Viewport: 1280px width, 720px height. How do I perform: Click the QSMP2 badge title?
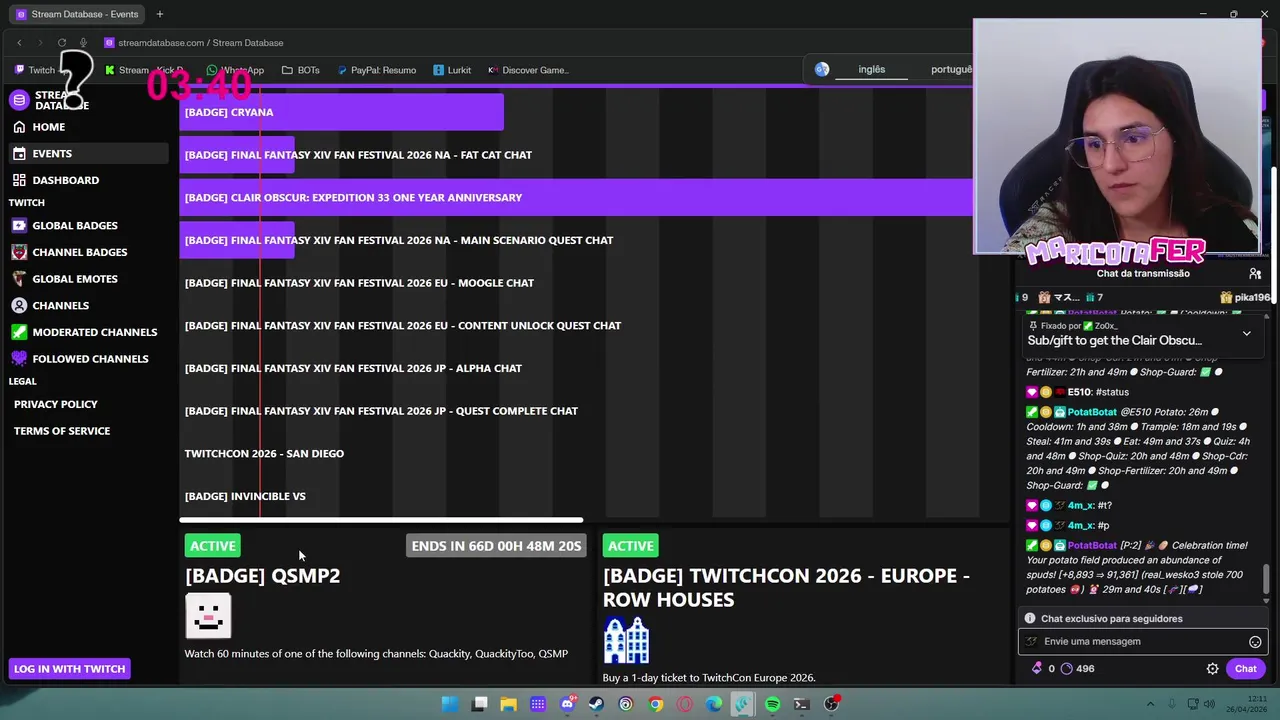pos(262,576)
